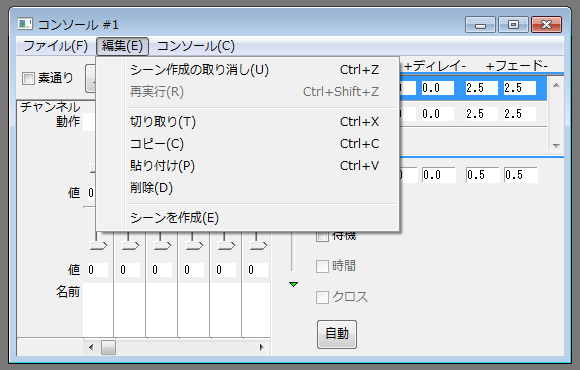Image resolution: width=580 pixels, height=370 pixels.
Task: Enable the 時間 checkbox
Action: 322,266
